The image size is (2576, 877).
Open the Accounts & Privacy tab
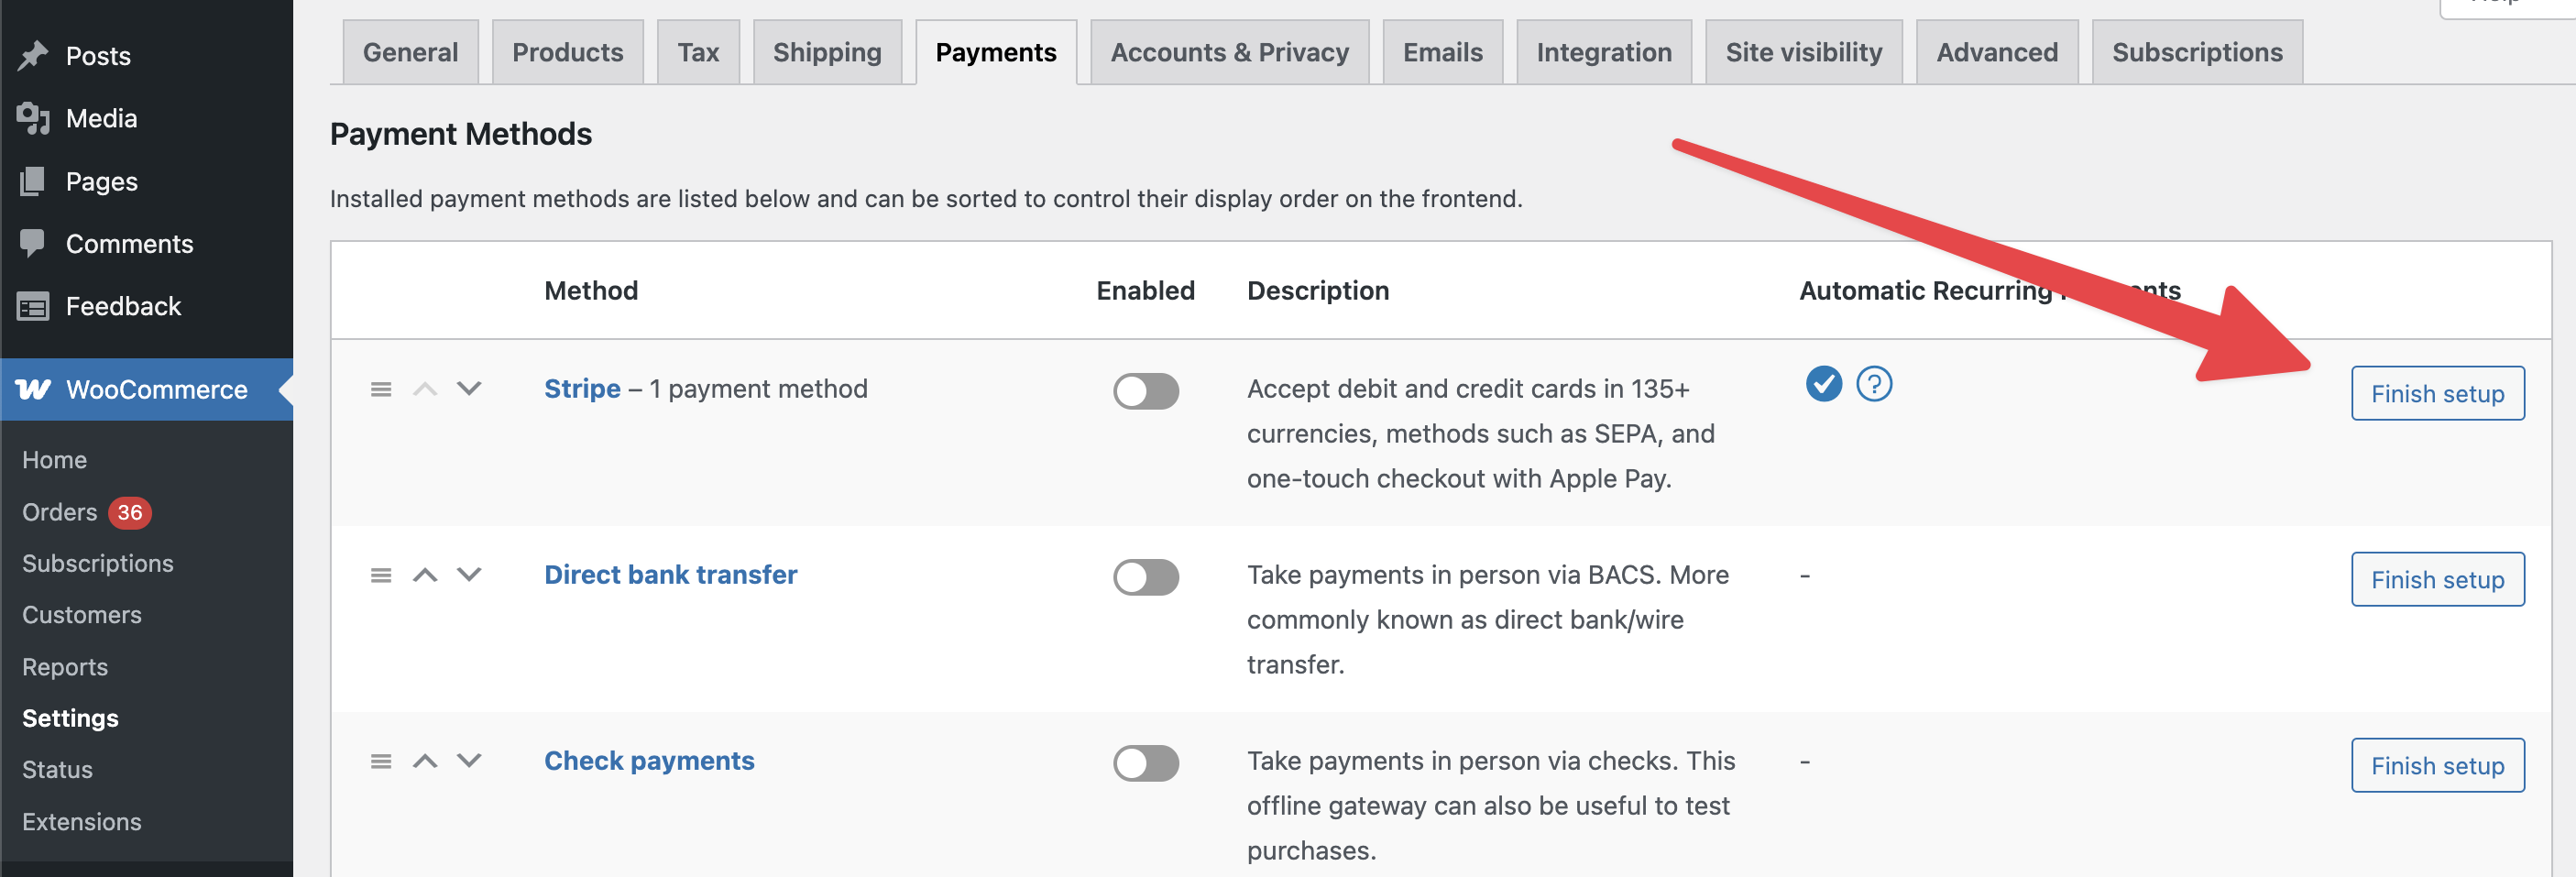[1229, 52]
